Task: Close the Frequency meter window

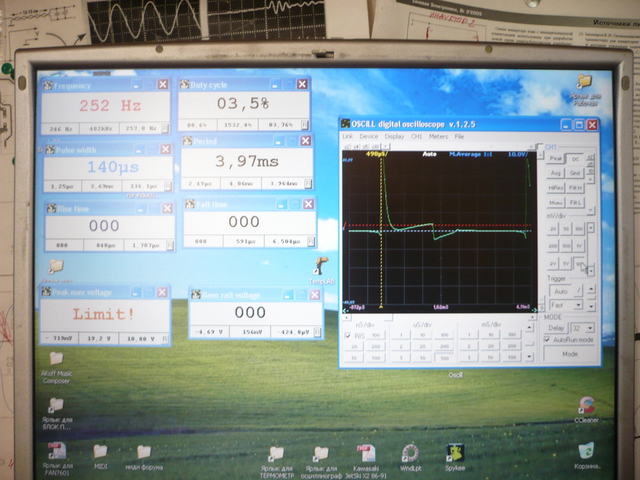Action: pyautogui.click(x=163, y=84)
